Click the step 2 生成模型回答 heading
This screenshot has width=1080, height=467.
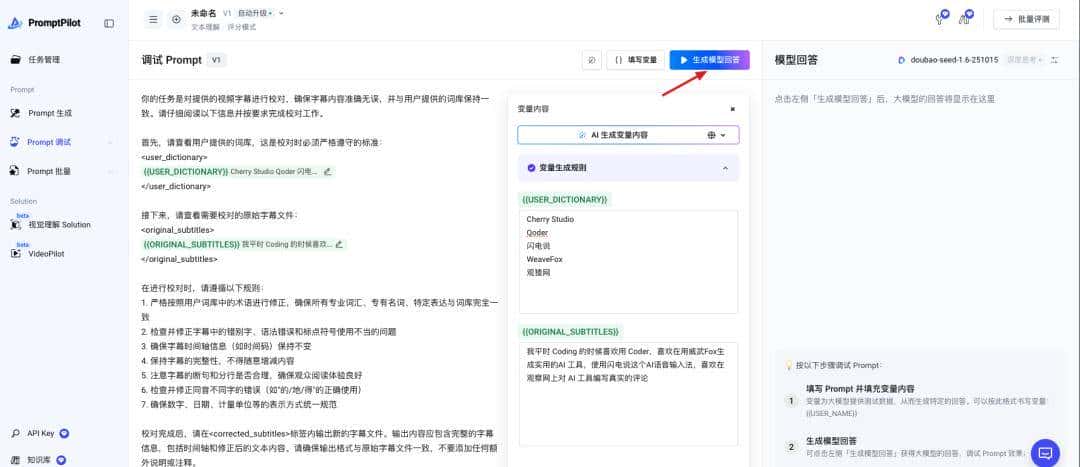831,440
